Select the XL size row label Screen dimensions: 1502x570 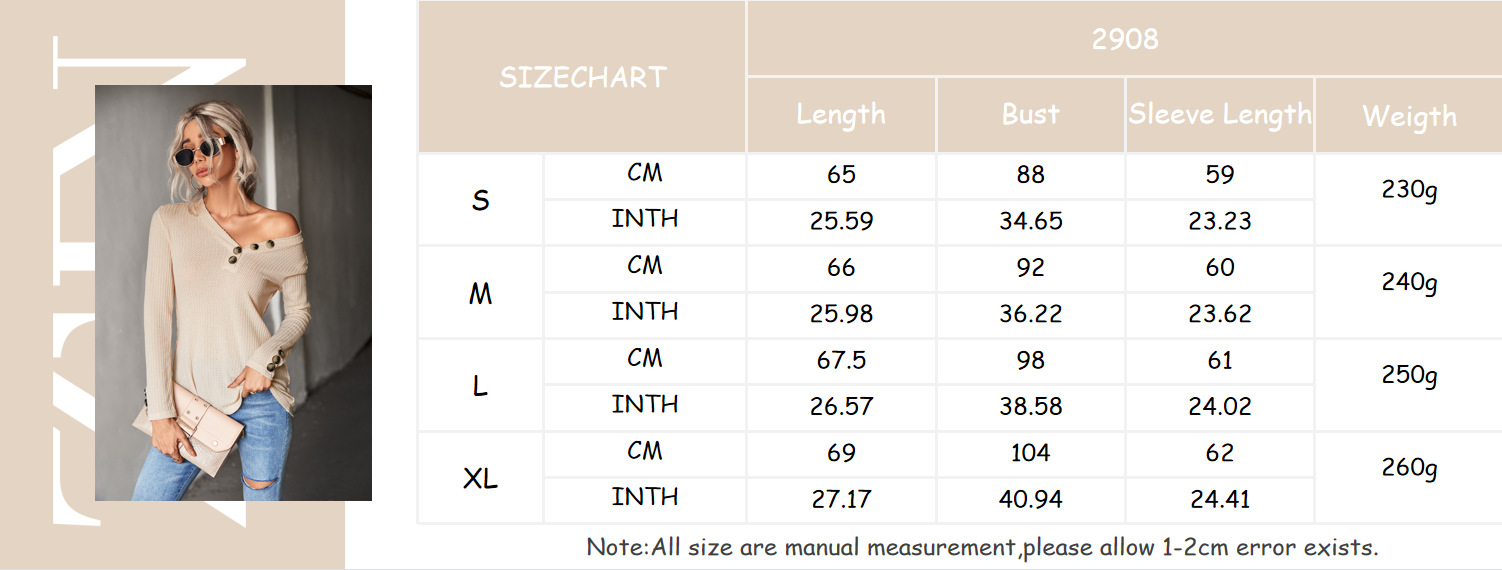[x=480, y=479]
